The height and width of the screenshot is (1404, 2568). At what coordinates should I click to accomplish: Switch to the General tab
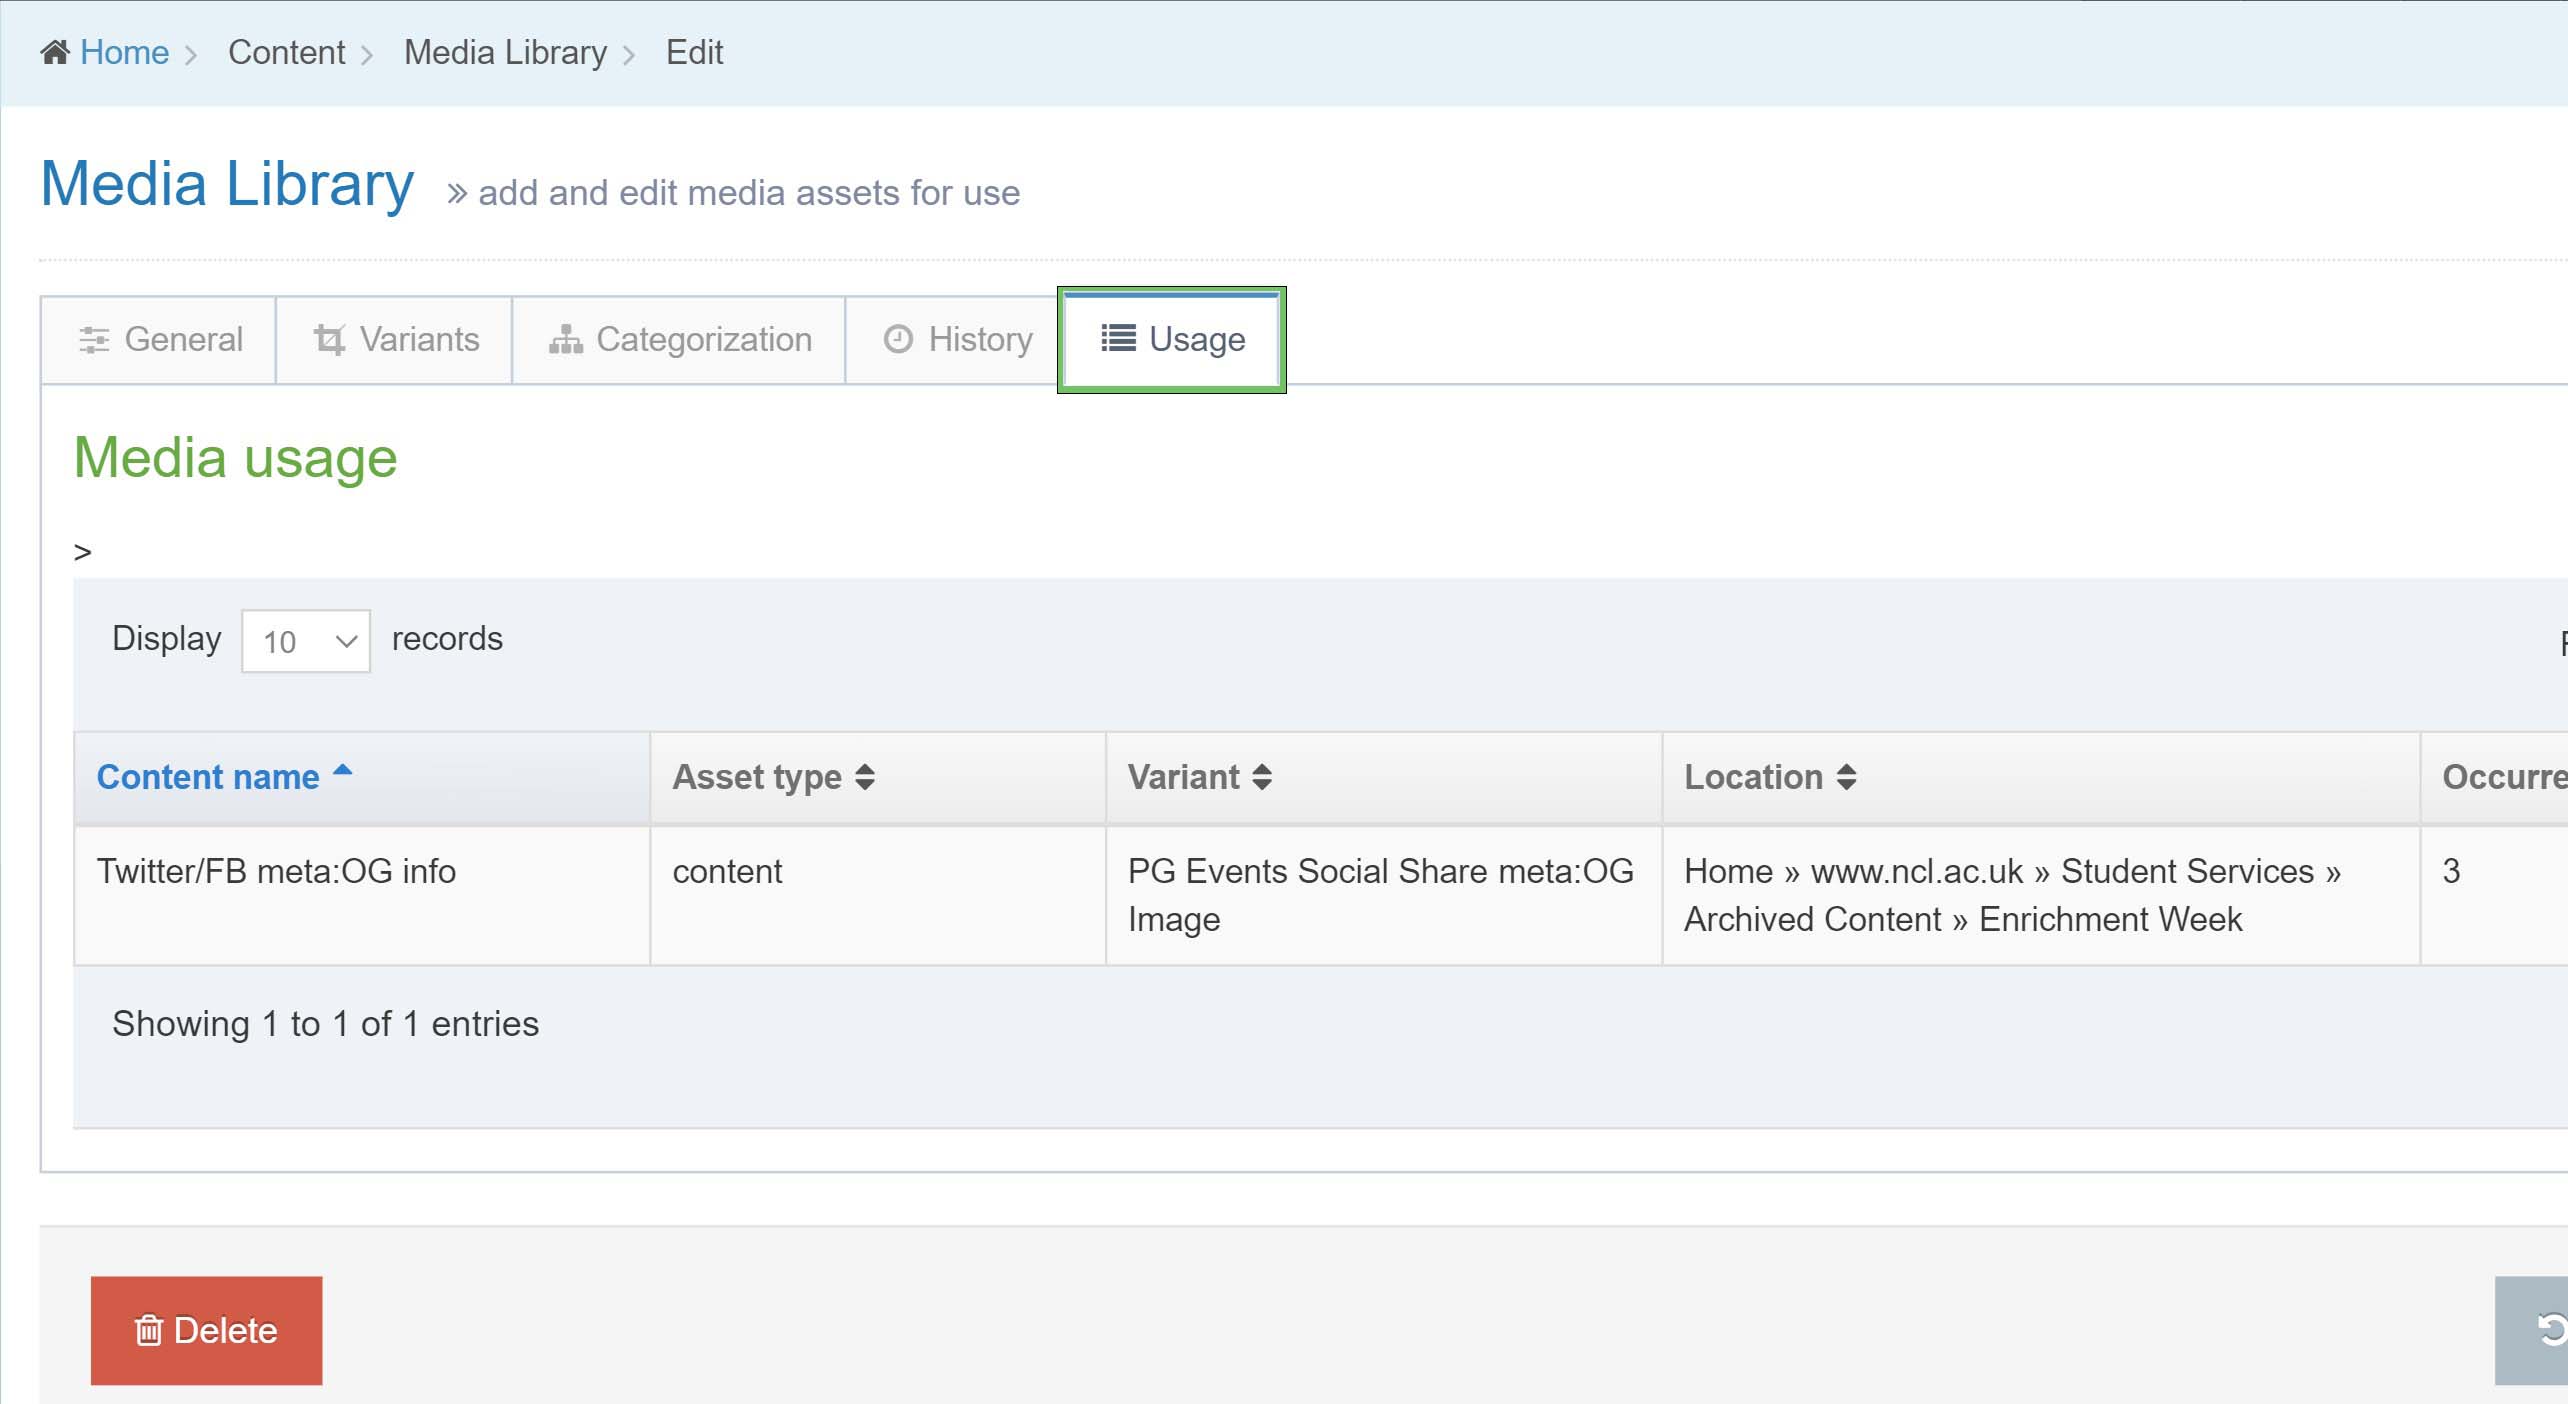coord(159,341)
